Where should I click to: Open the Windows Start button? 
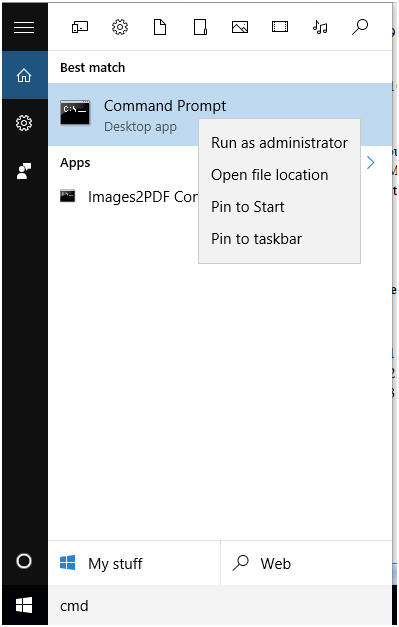24,605
